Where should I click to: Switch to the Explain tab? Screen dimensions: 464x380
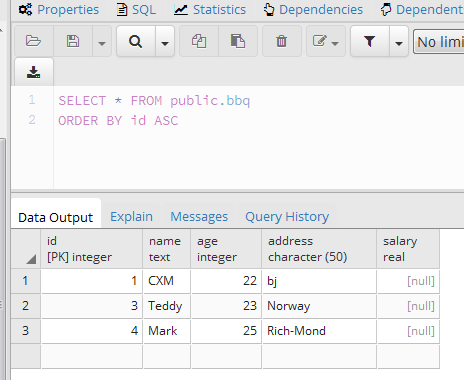point(131,217)
